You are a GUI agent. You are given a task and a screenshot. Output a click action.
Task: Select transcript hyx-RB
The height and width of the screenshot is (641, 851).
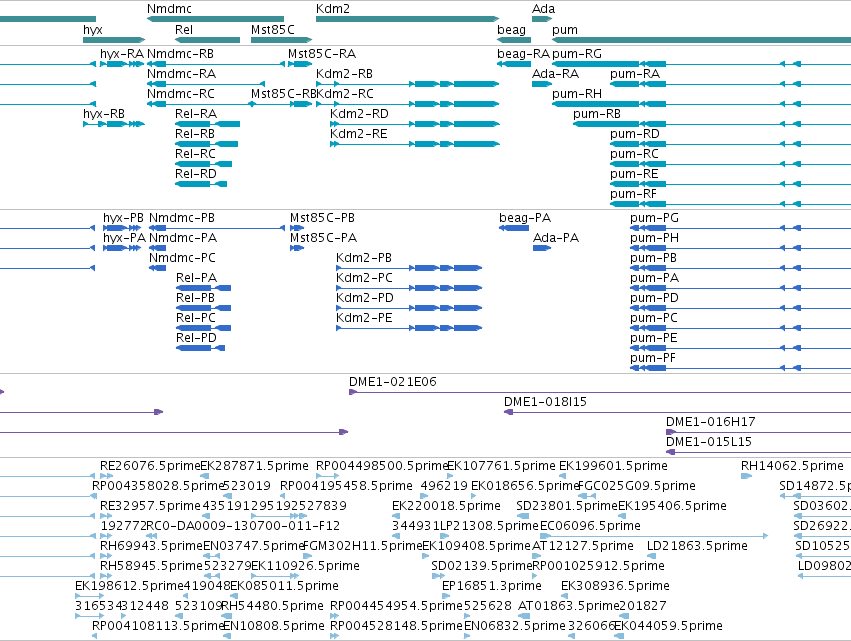[x=104, y=114]
